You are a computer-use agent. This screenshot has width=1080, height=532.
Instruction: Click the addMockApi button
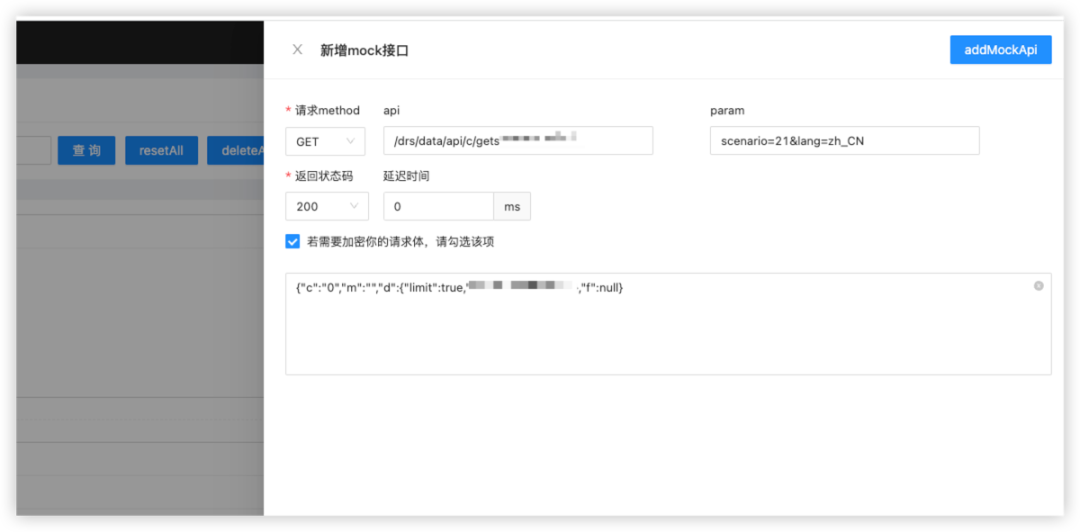point(1000,50)
